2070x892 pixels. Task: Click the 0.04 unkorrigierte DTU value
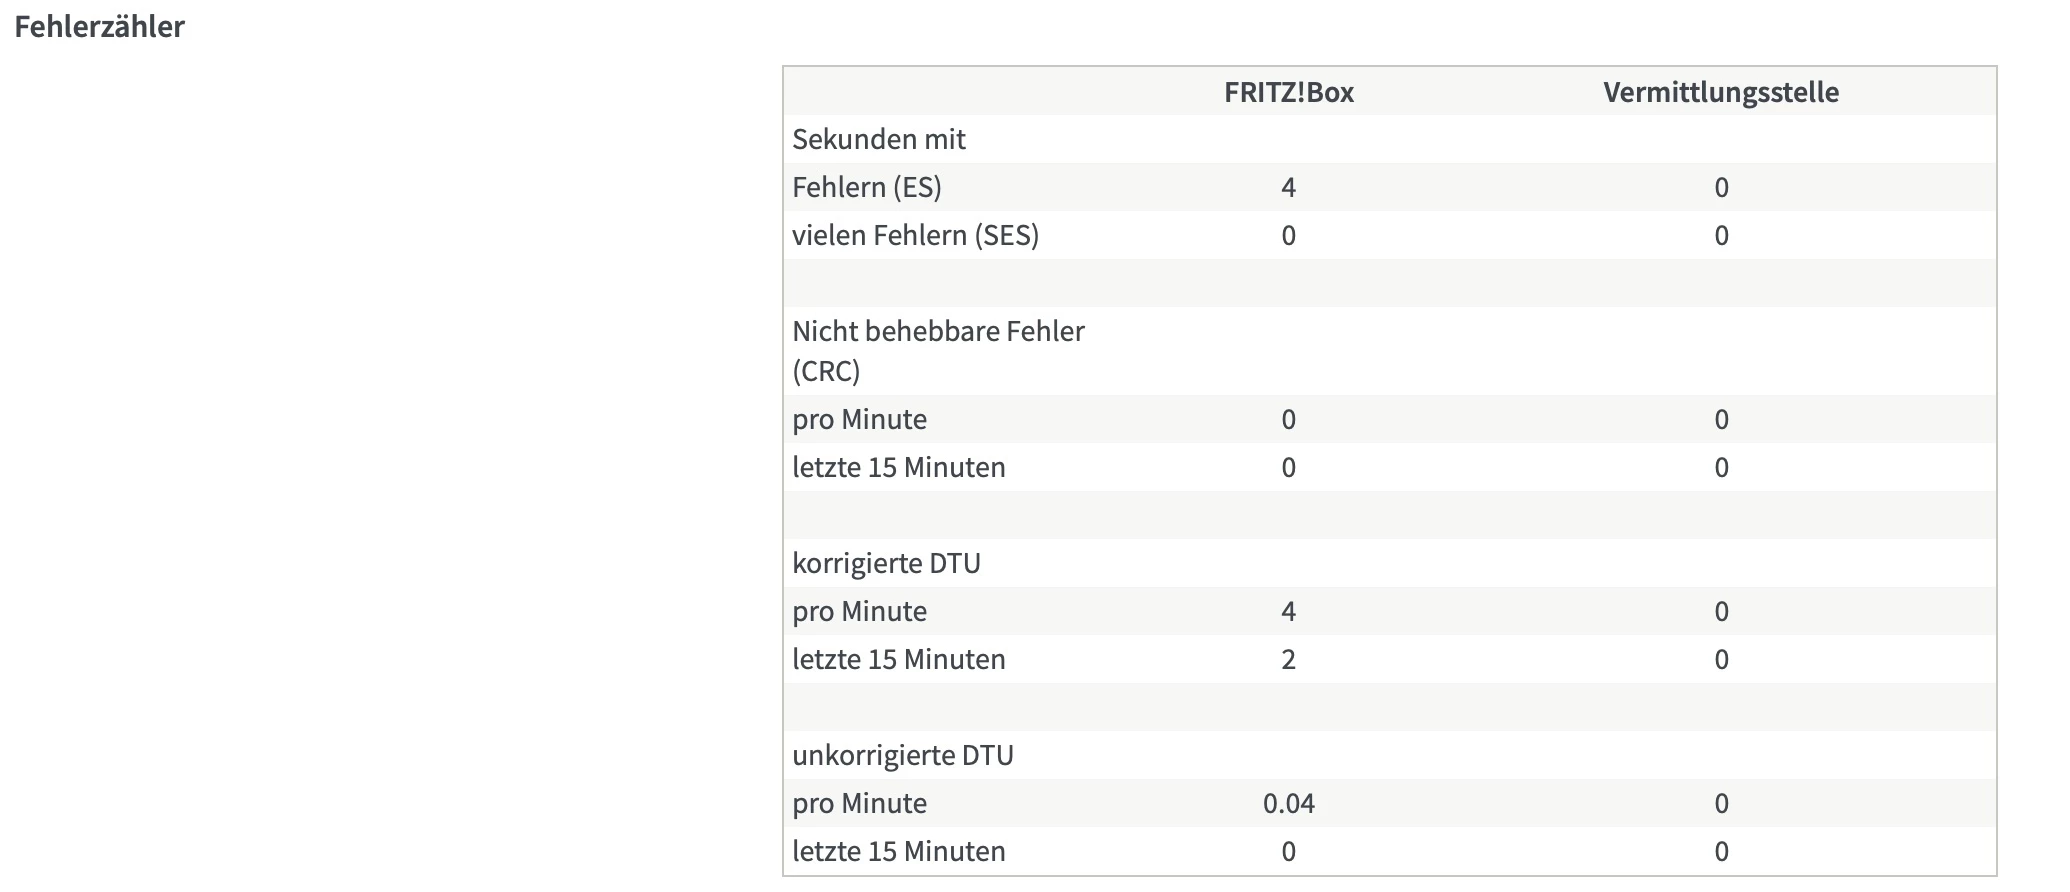click(1288, 803)
